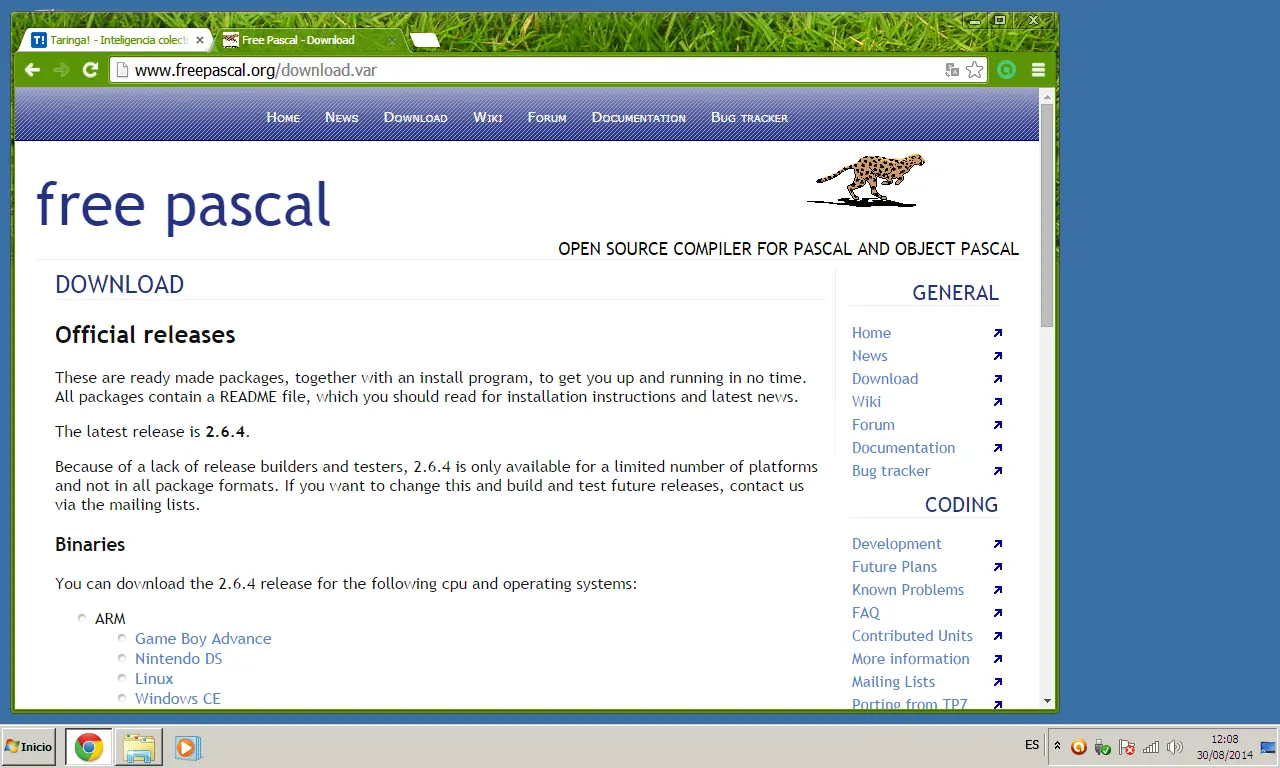Open Forum in the top navigation bar
This screenshot has height=768, width=1280.
coord(547,117)
